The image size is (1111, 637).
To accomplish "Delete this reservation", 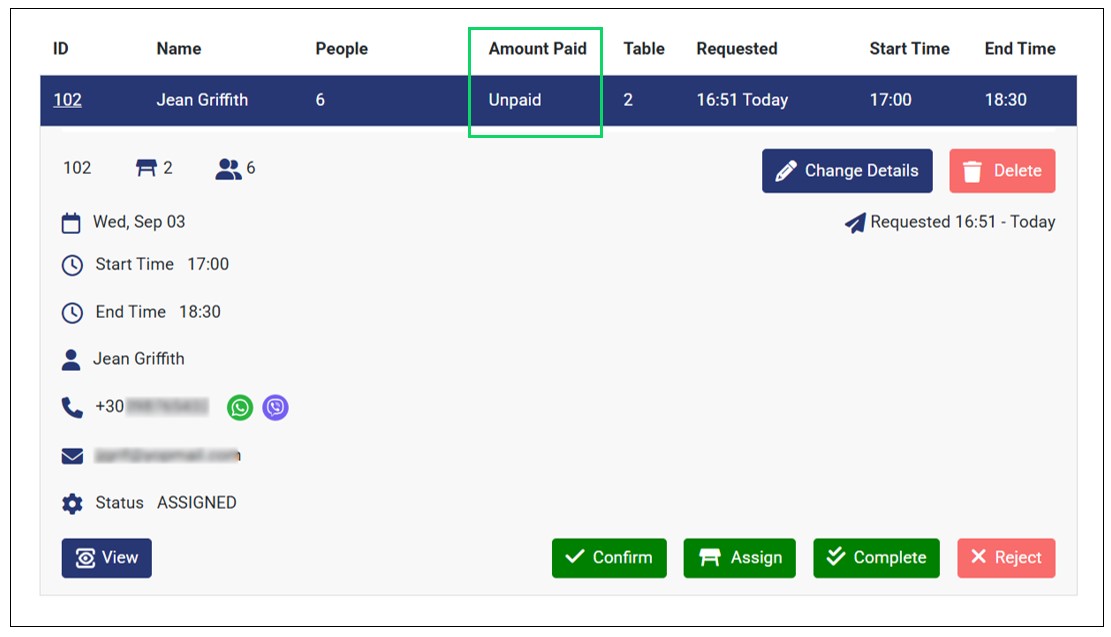I will pos(1002,171).
